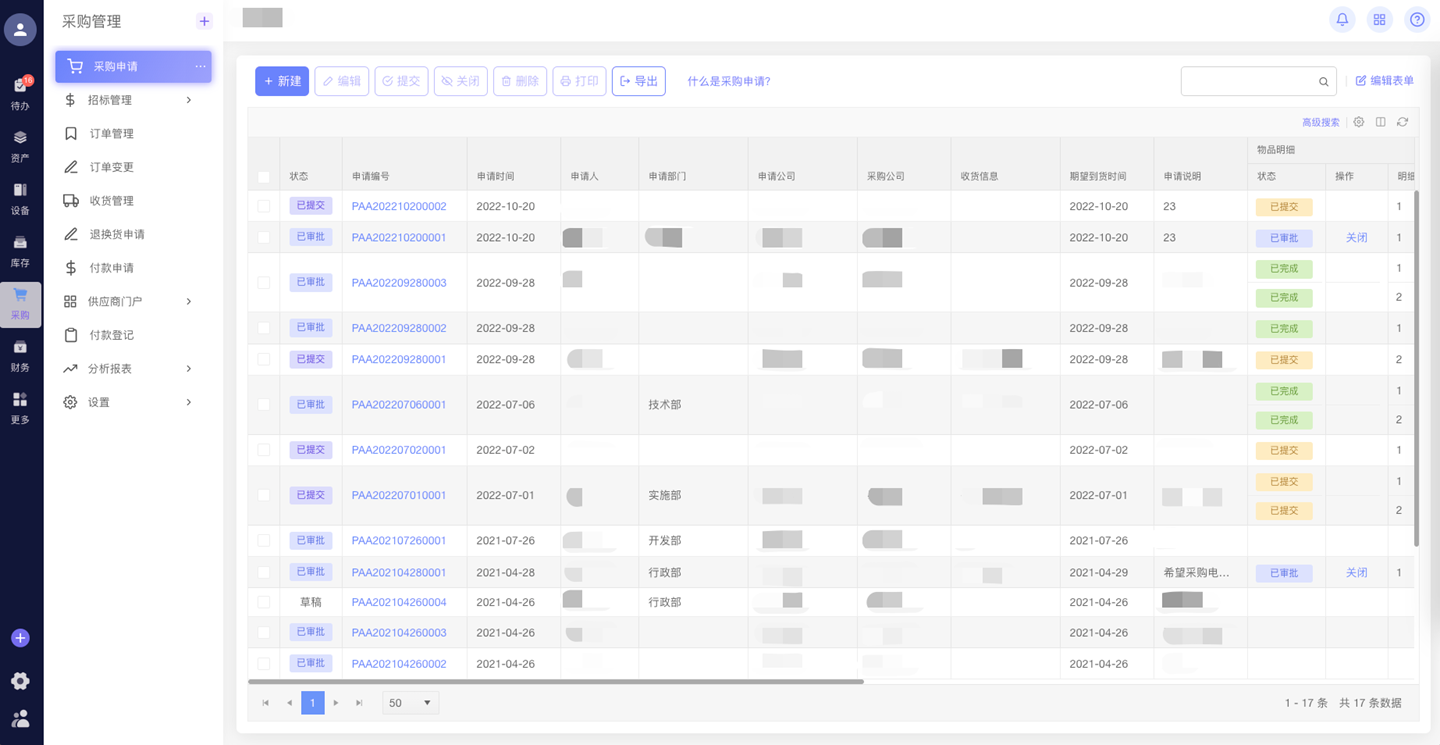The image size is (1440, 745).
Task: Expand the 分析报表 submenu
Action: tap(189, 369)
